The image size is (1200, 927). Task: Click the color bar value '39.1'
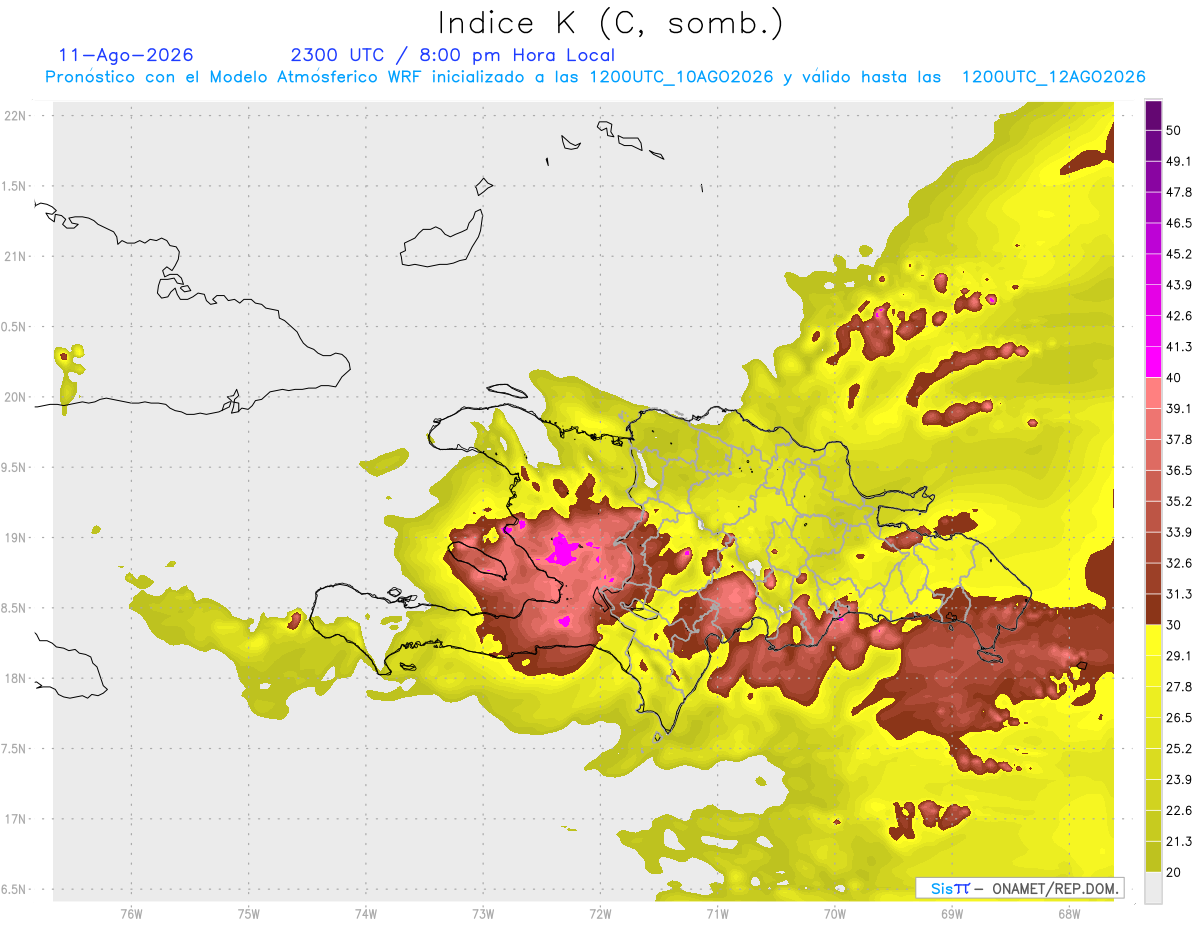pyautogui.click(x=1179, y=409)
